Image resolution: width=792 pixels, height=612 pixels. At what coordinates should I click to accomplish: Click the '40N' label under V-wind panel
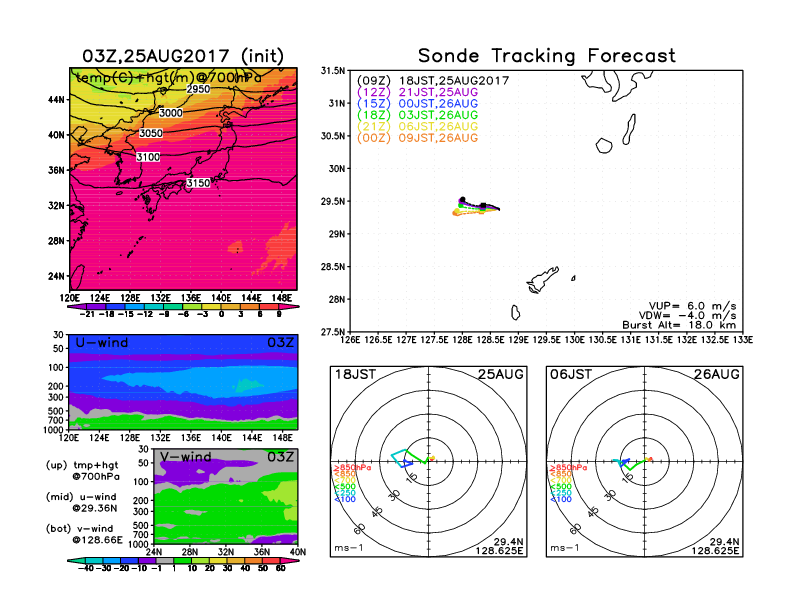coord(298,551)
